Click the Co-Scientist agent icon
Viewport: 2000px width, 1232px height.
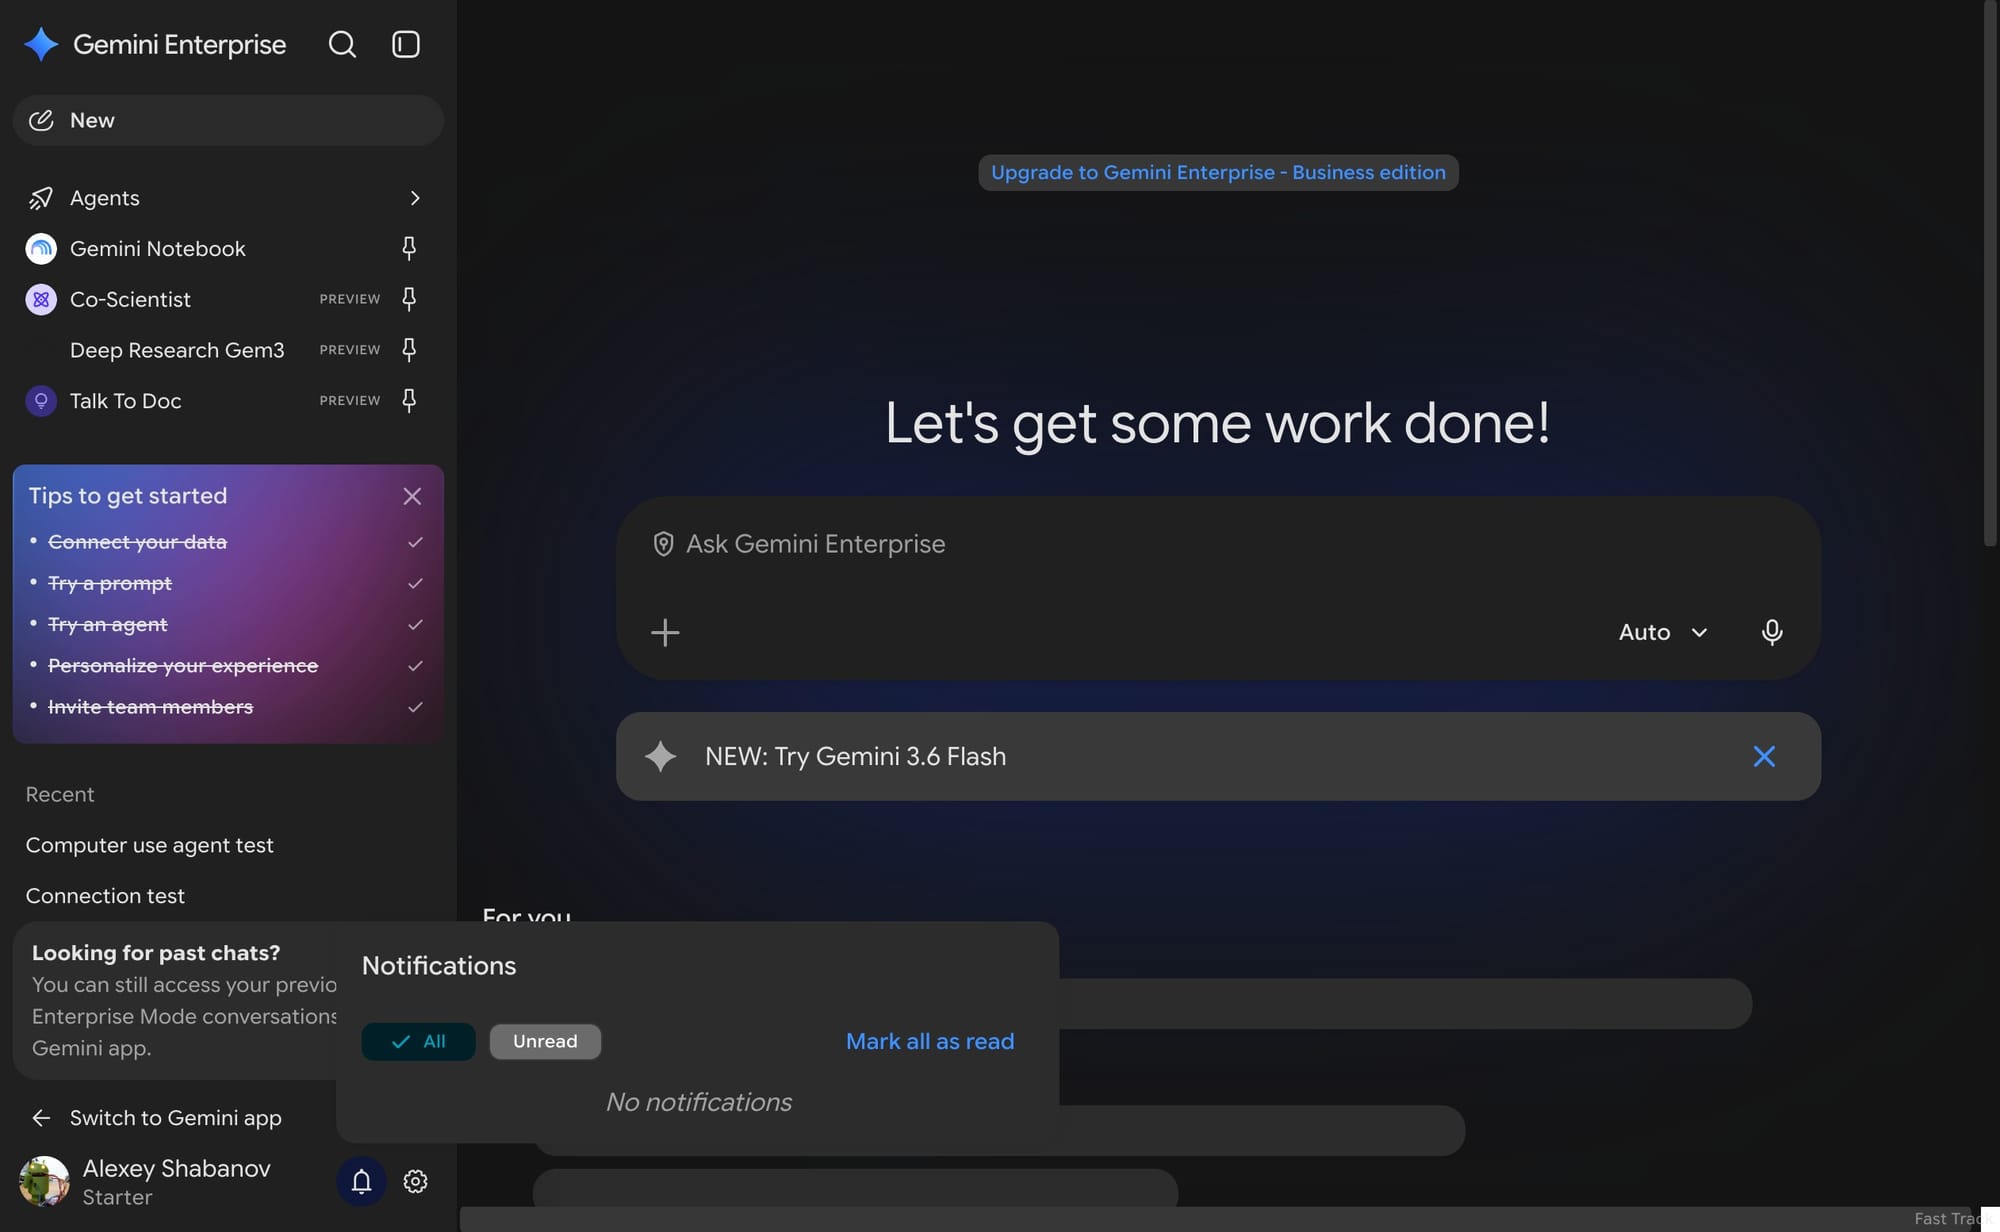41,299
